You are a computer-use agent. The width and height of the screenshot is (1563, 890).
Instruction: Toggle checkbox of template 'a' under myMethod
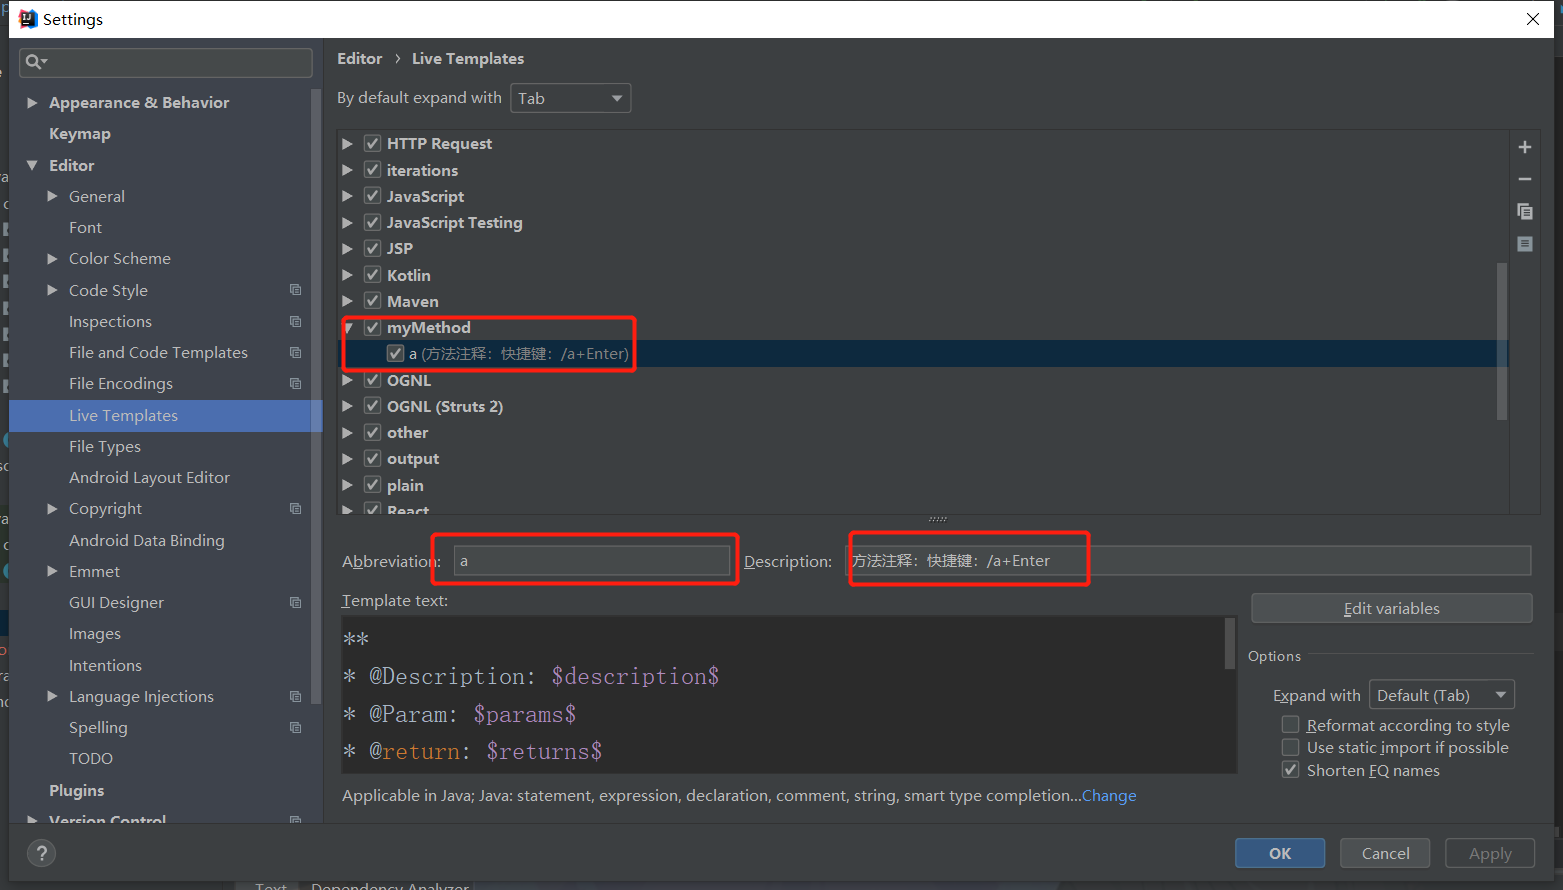(x=395, y=353)
